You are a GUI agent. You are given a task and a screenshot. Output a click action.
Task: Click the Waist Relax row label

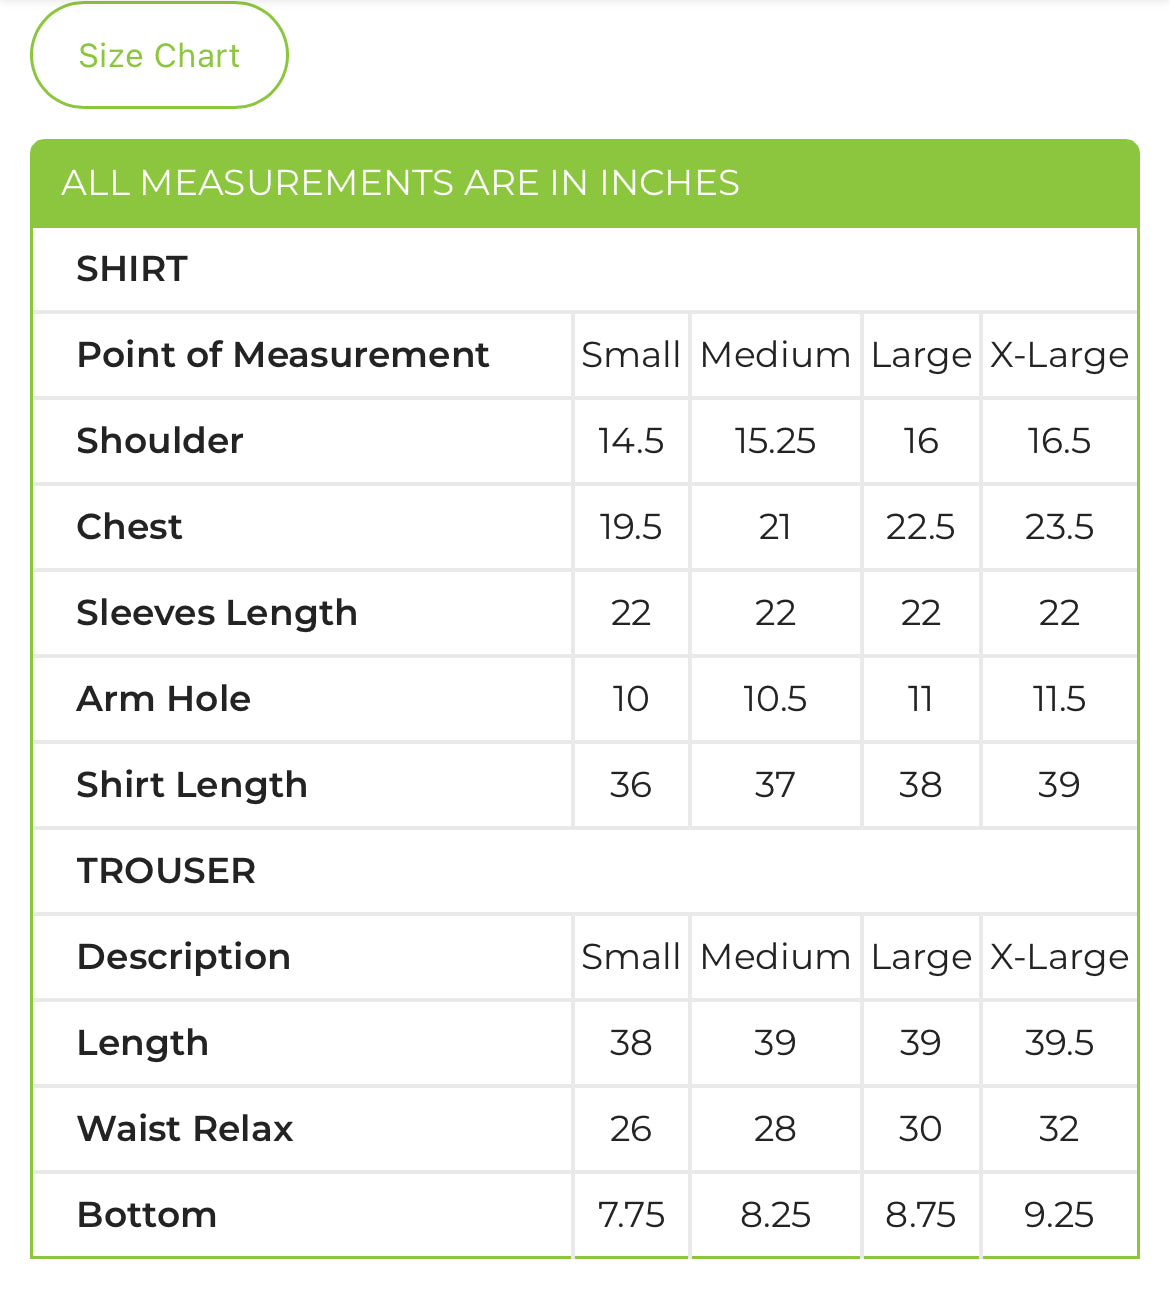[x=185, y=1129]
